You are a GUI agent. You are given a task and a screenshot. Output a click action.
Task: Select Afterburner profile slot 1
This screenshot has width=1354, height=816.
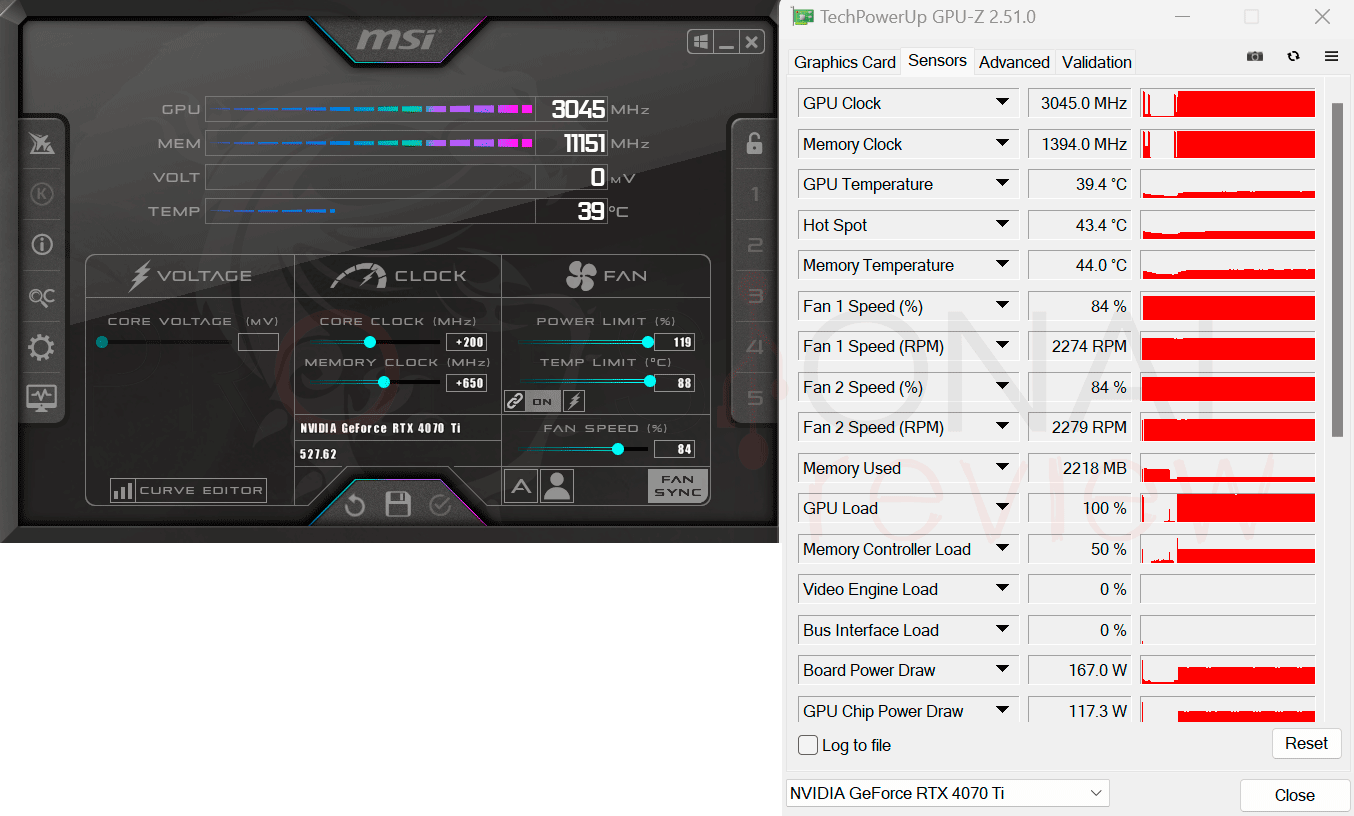point(755,194)
